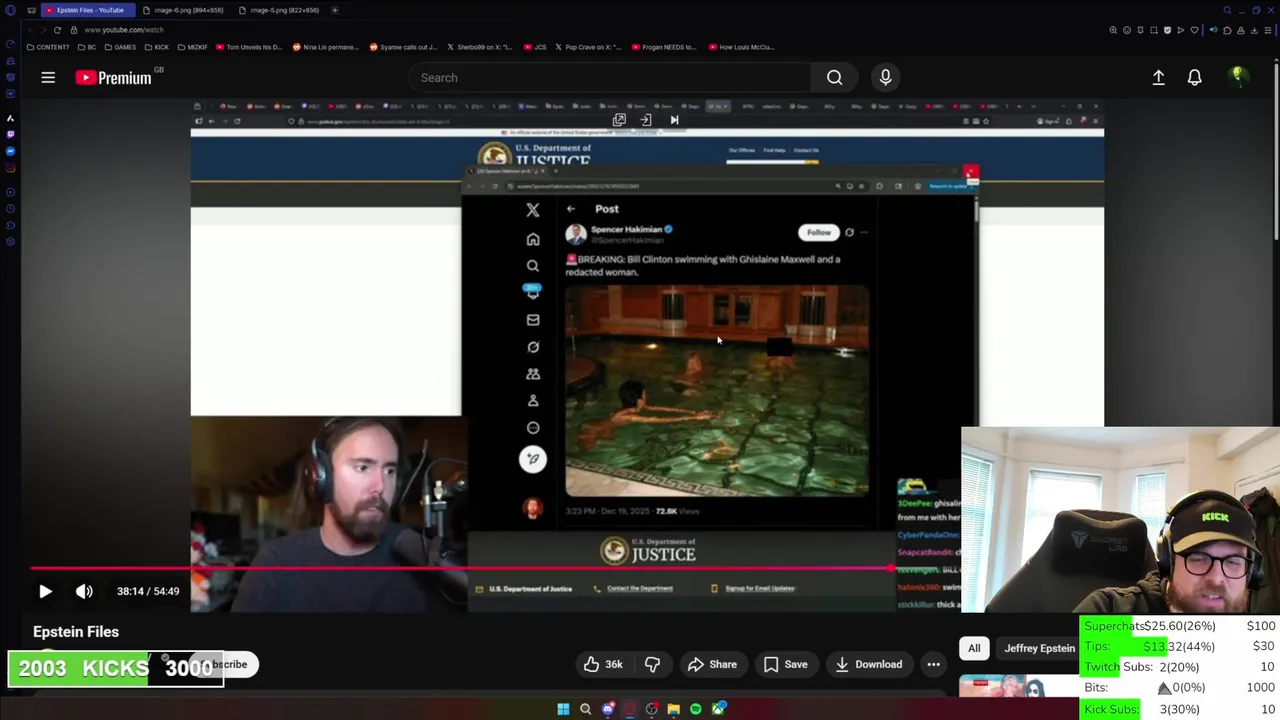1280x720 pixels.
Task: Share the Epstein Files video
Action: 712,664
